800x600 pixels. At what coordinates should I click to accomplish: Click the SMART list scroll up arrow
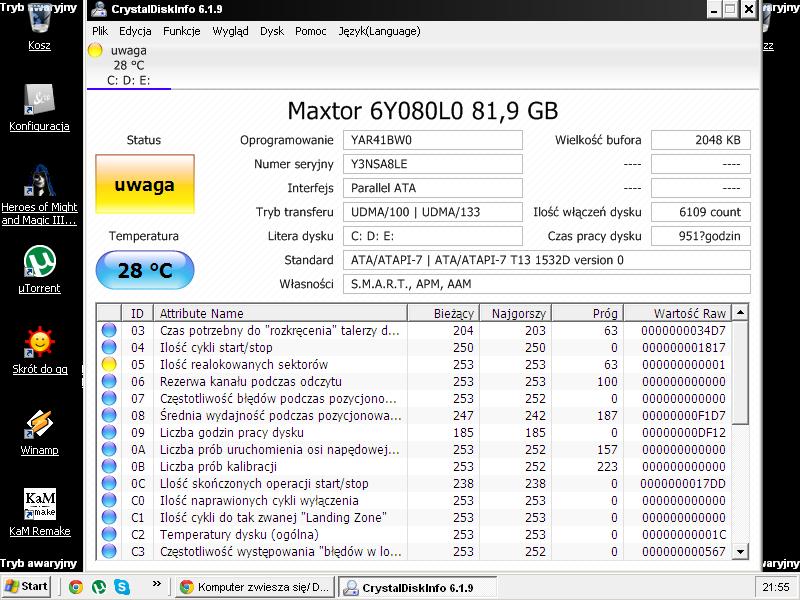740,312
